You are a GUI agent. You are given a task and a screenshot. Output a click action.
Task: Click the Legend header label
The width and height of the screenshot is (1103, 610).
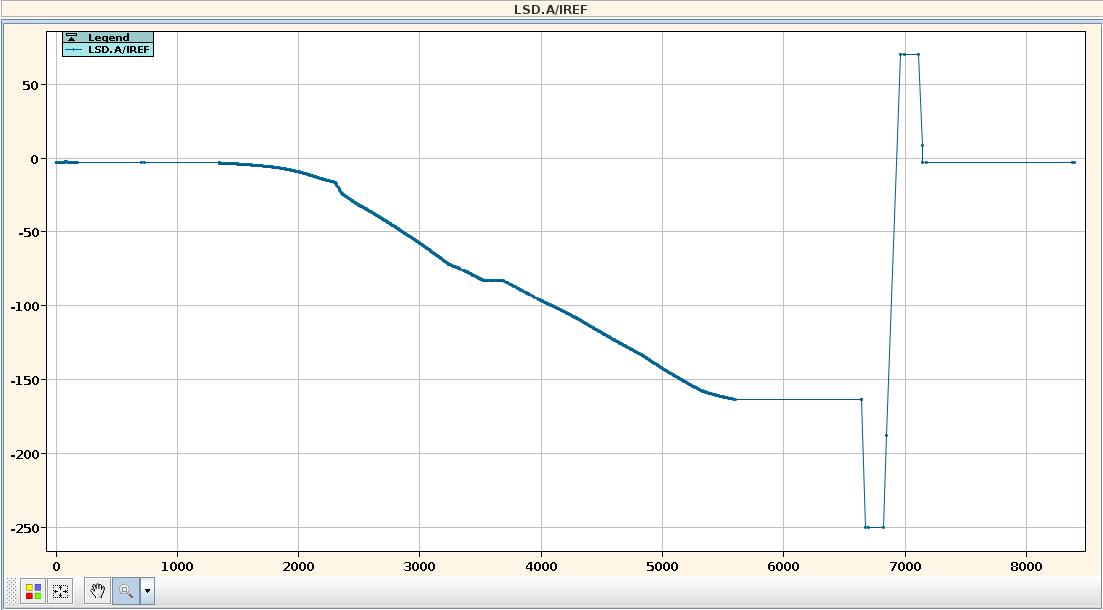[108, 38]
